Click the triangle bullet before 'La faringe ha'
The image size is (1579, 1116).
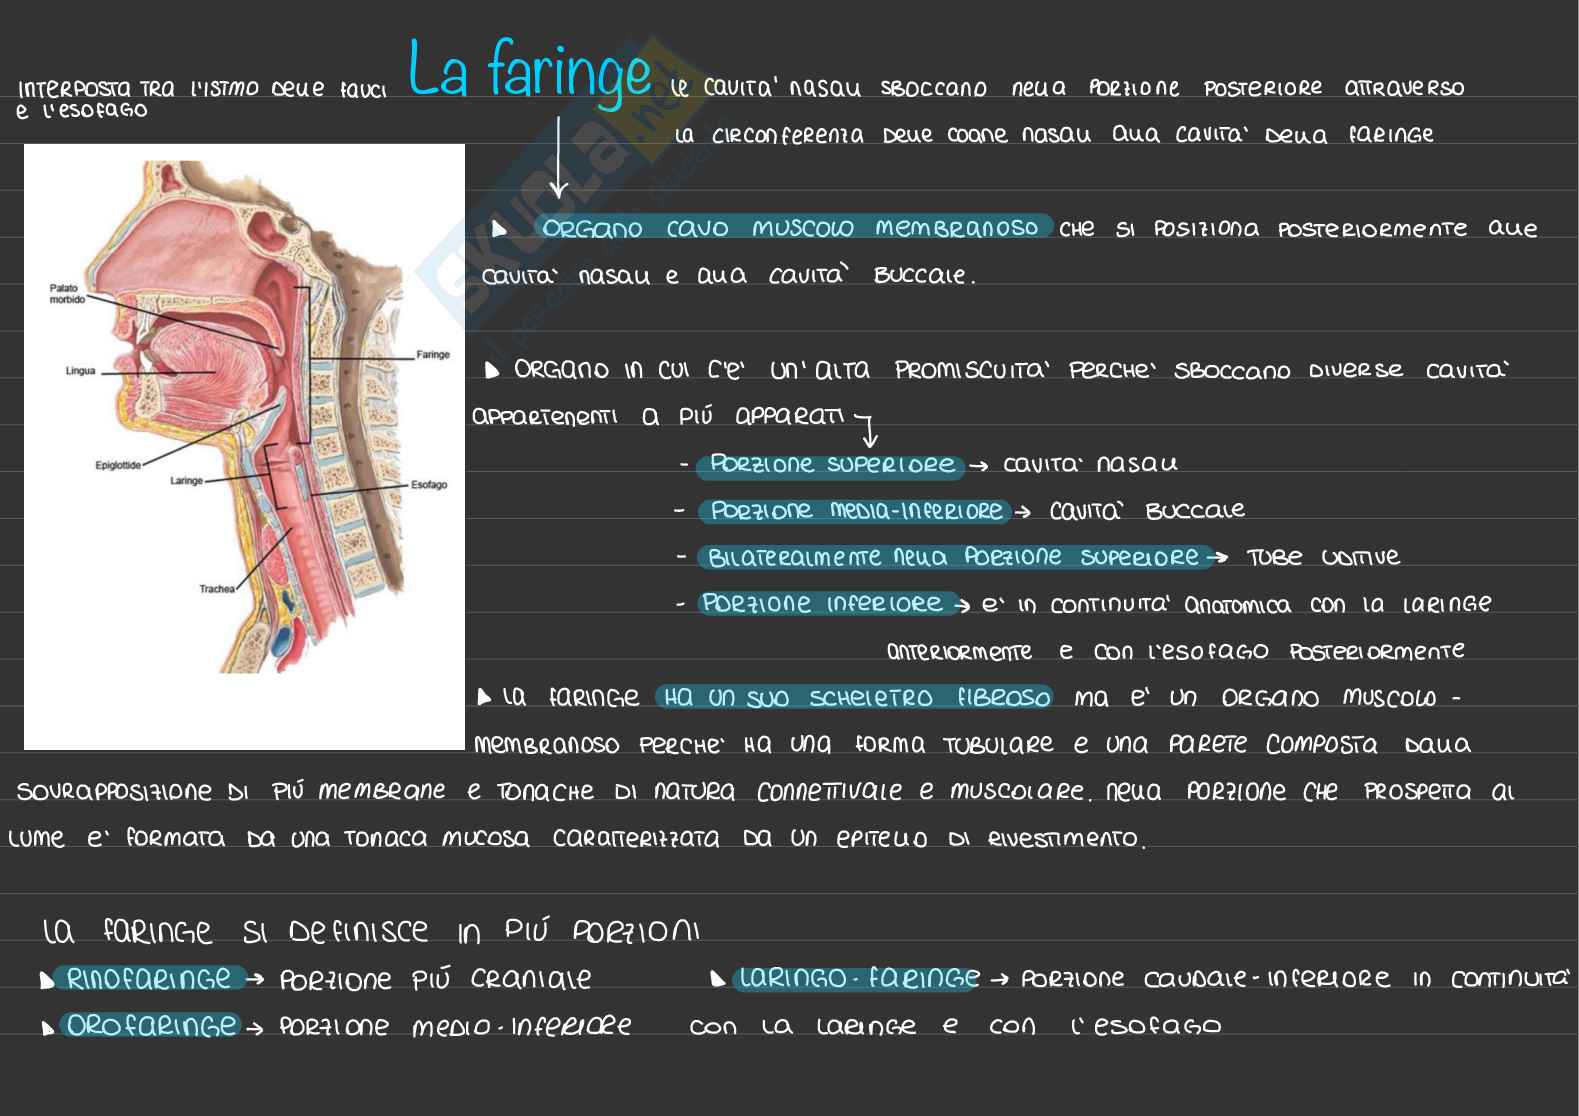485,697
